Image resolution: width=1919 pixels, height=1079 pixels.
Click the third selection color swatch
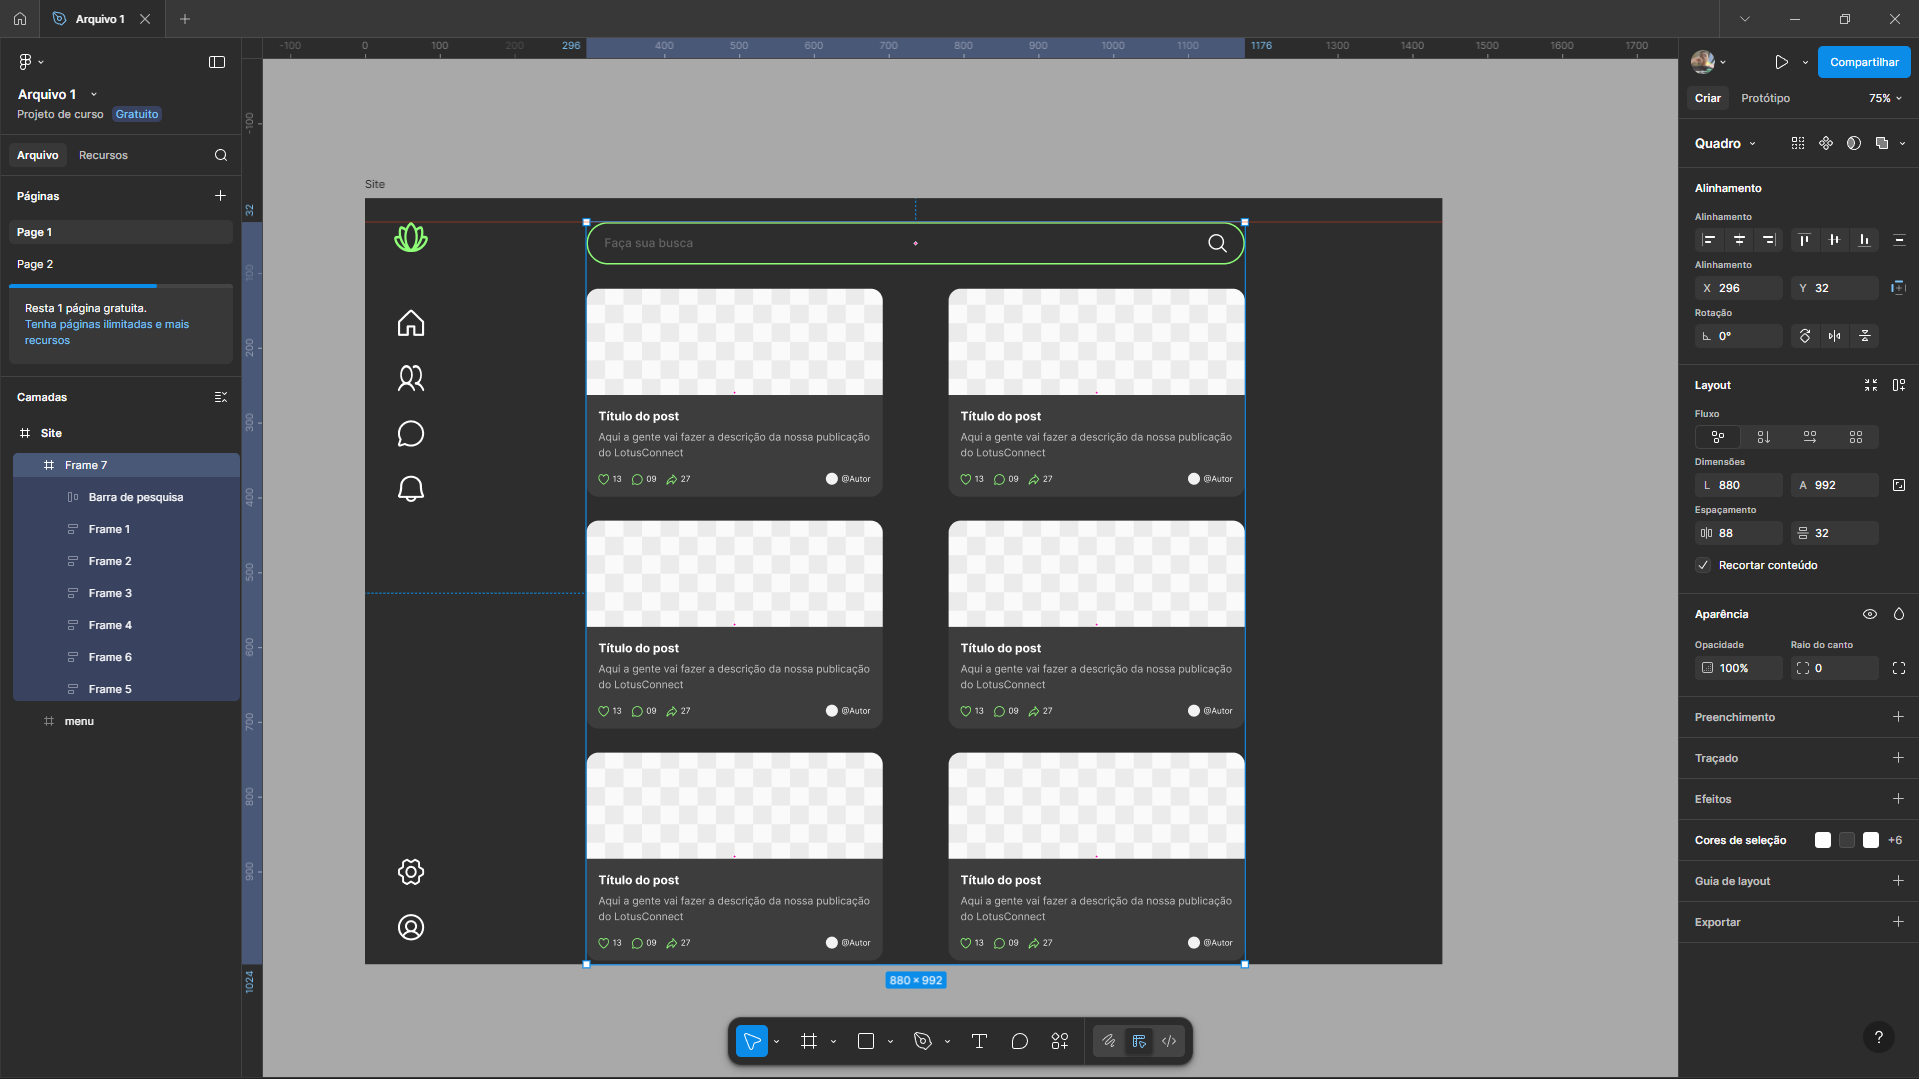click(x=1871, y=840)
